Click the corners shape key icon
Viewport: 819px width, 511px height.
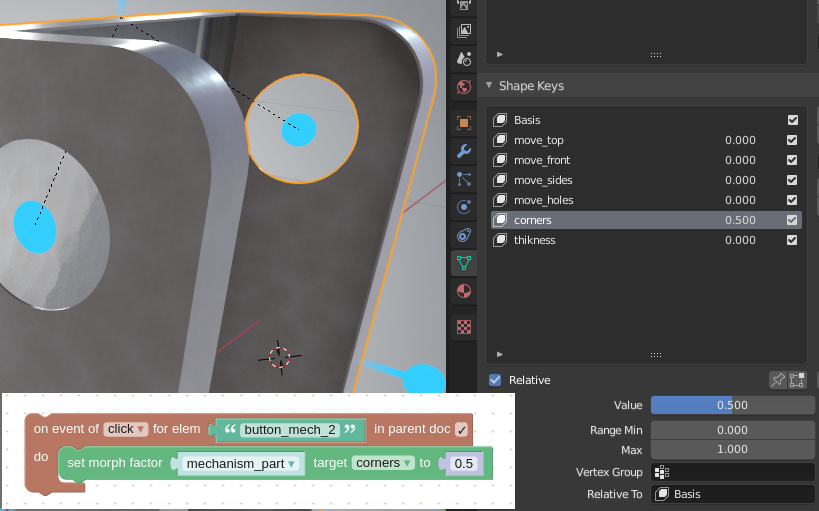pos(500,220)
